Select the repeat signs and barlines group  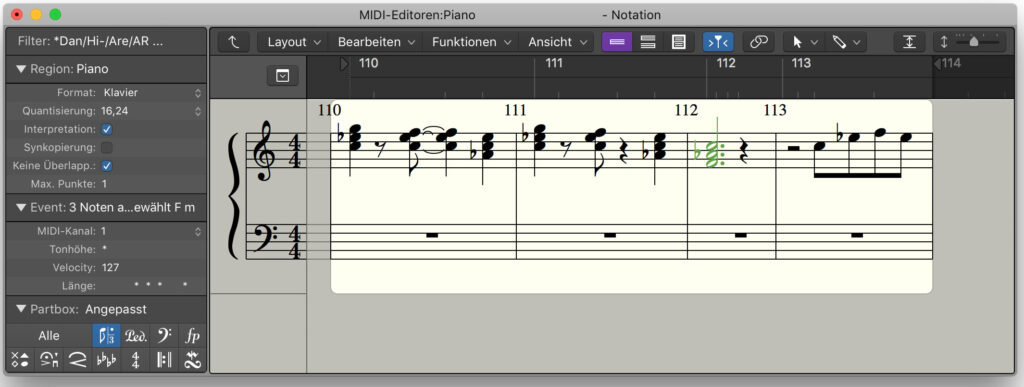163,360
